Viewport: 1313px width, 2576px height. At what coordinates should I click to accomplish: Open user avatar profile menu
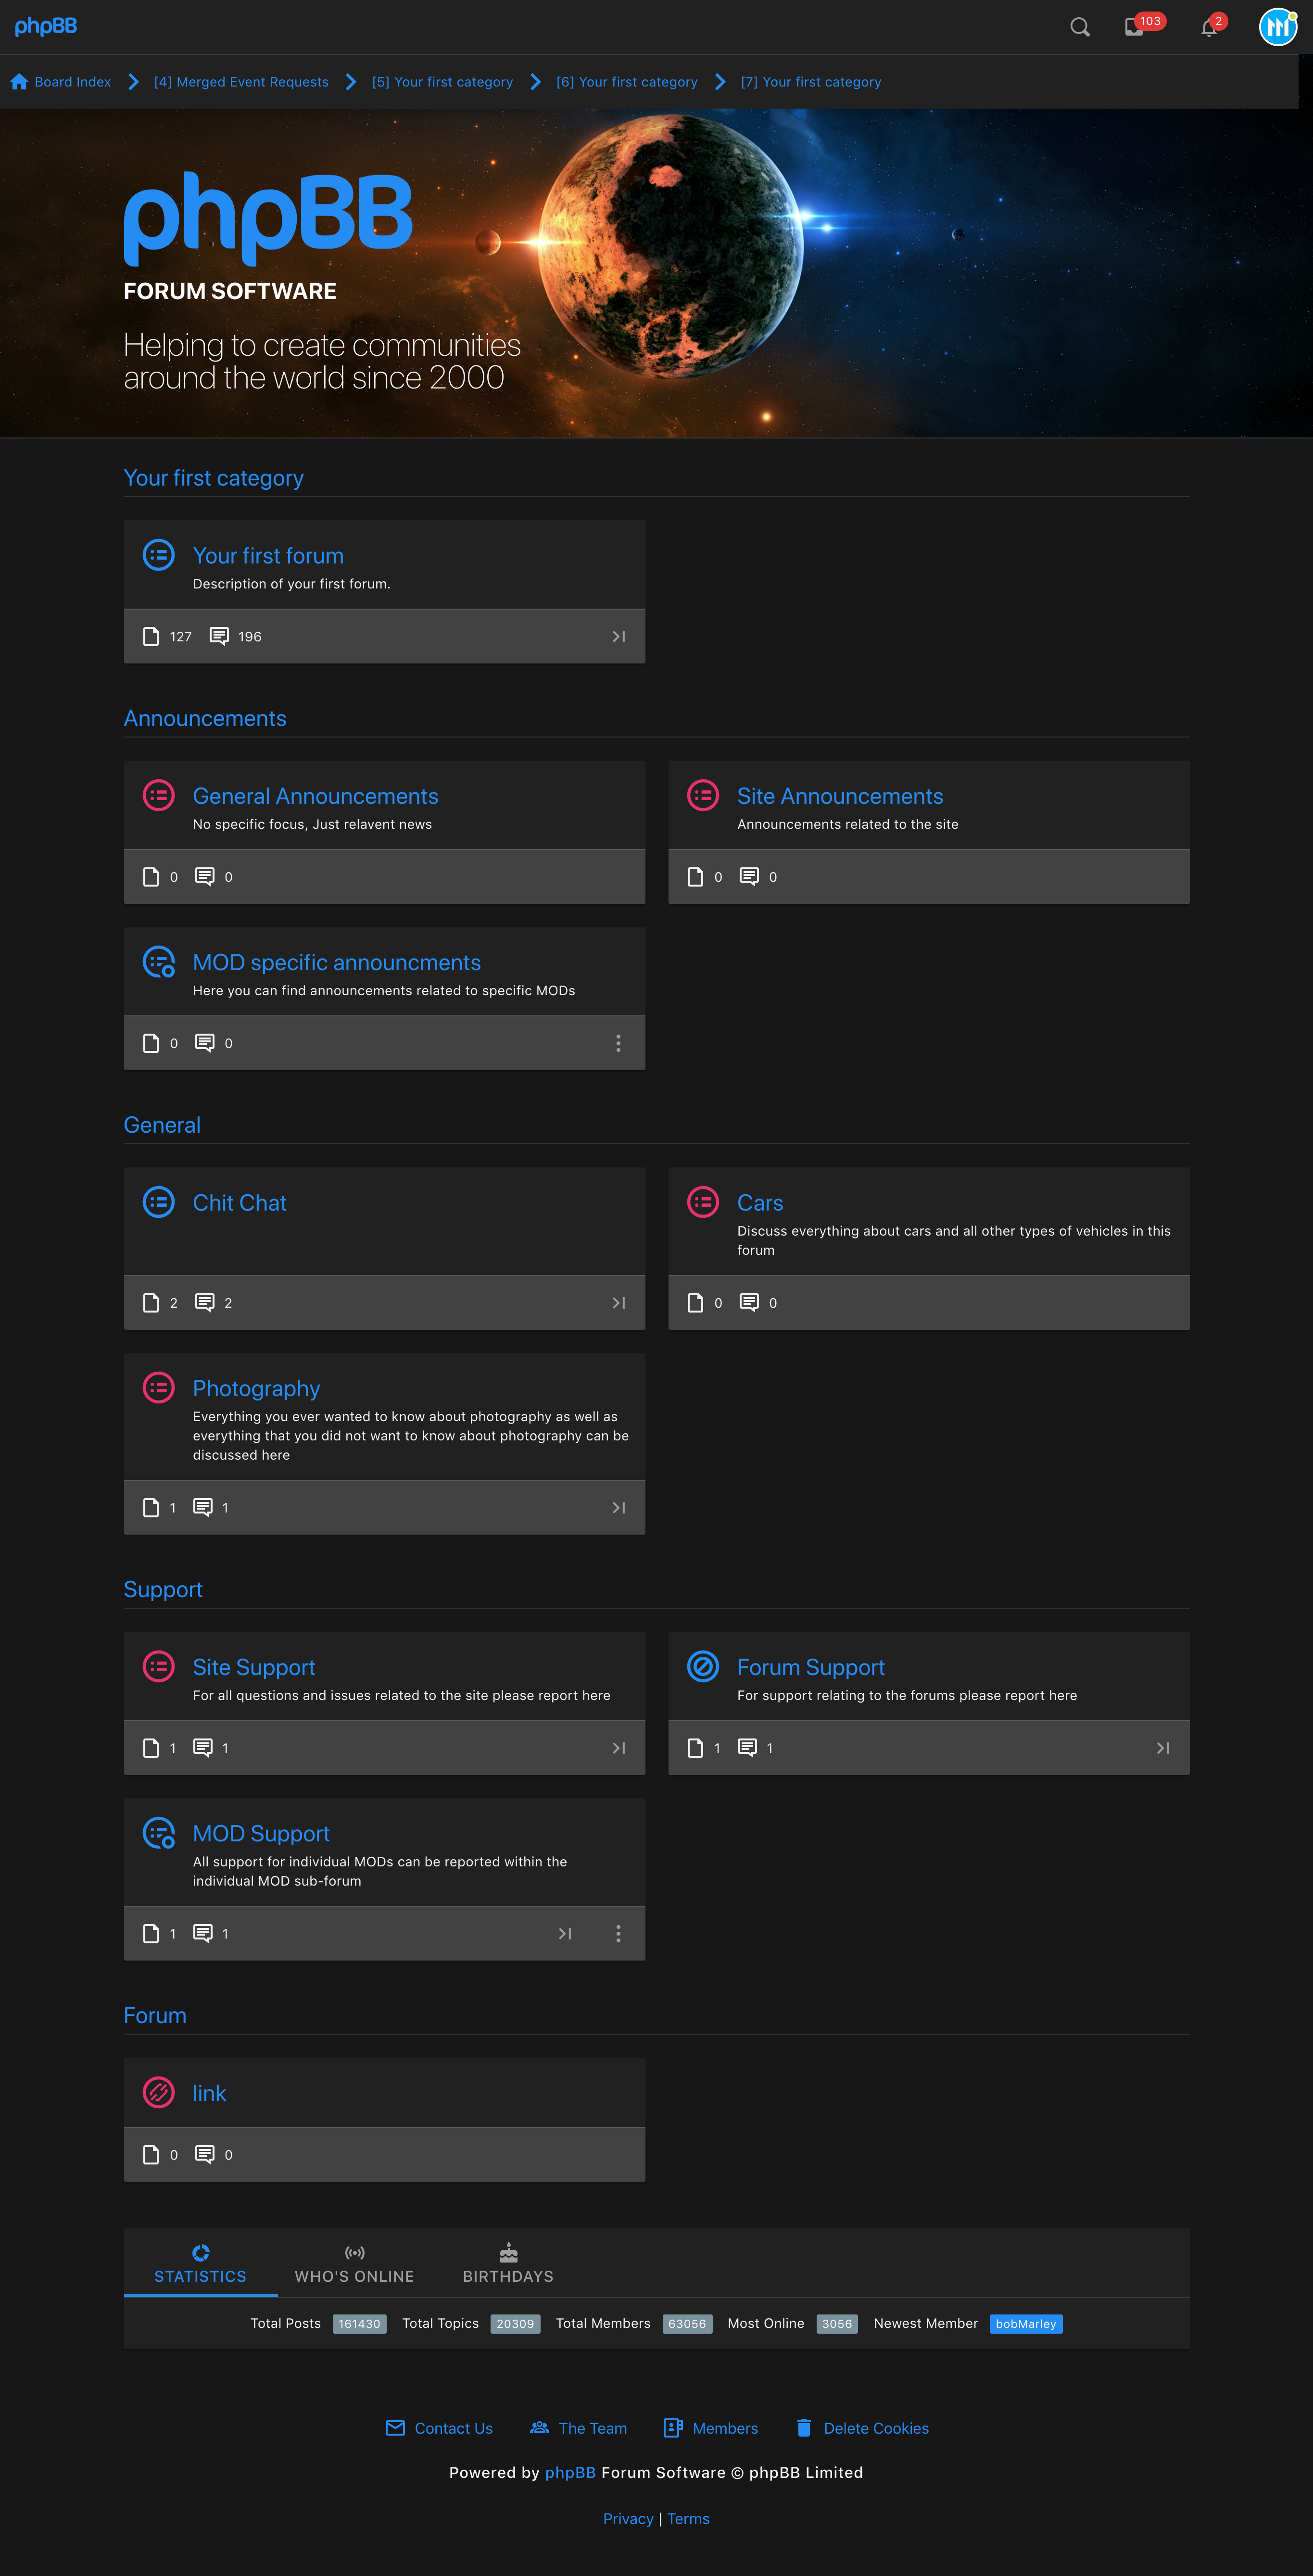point(1277,27)
